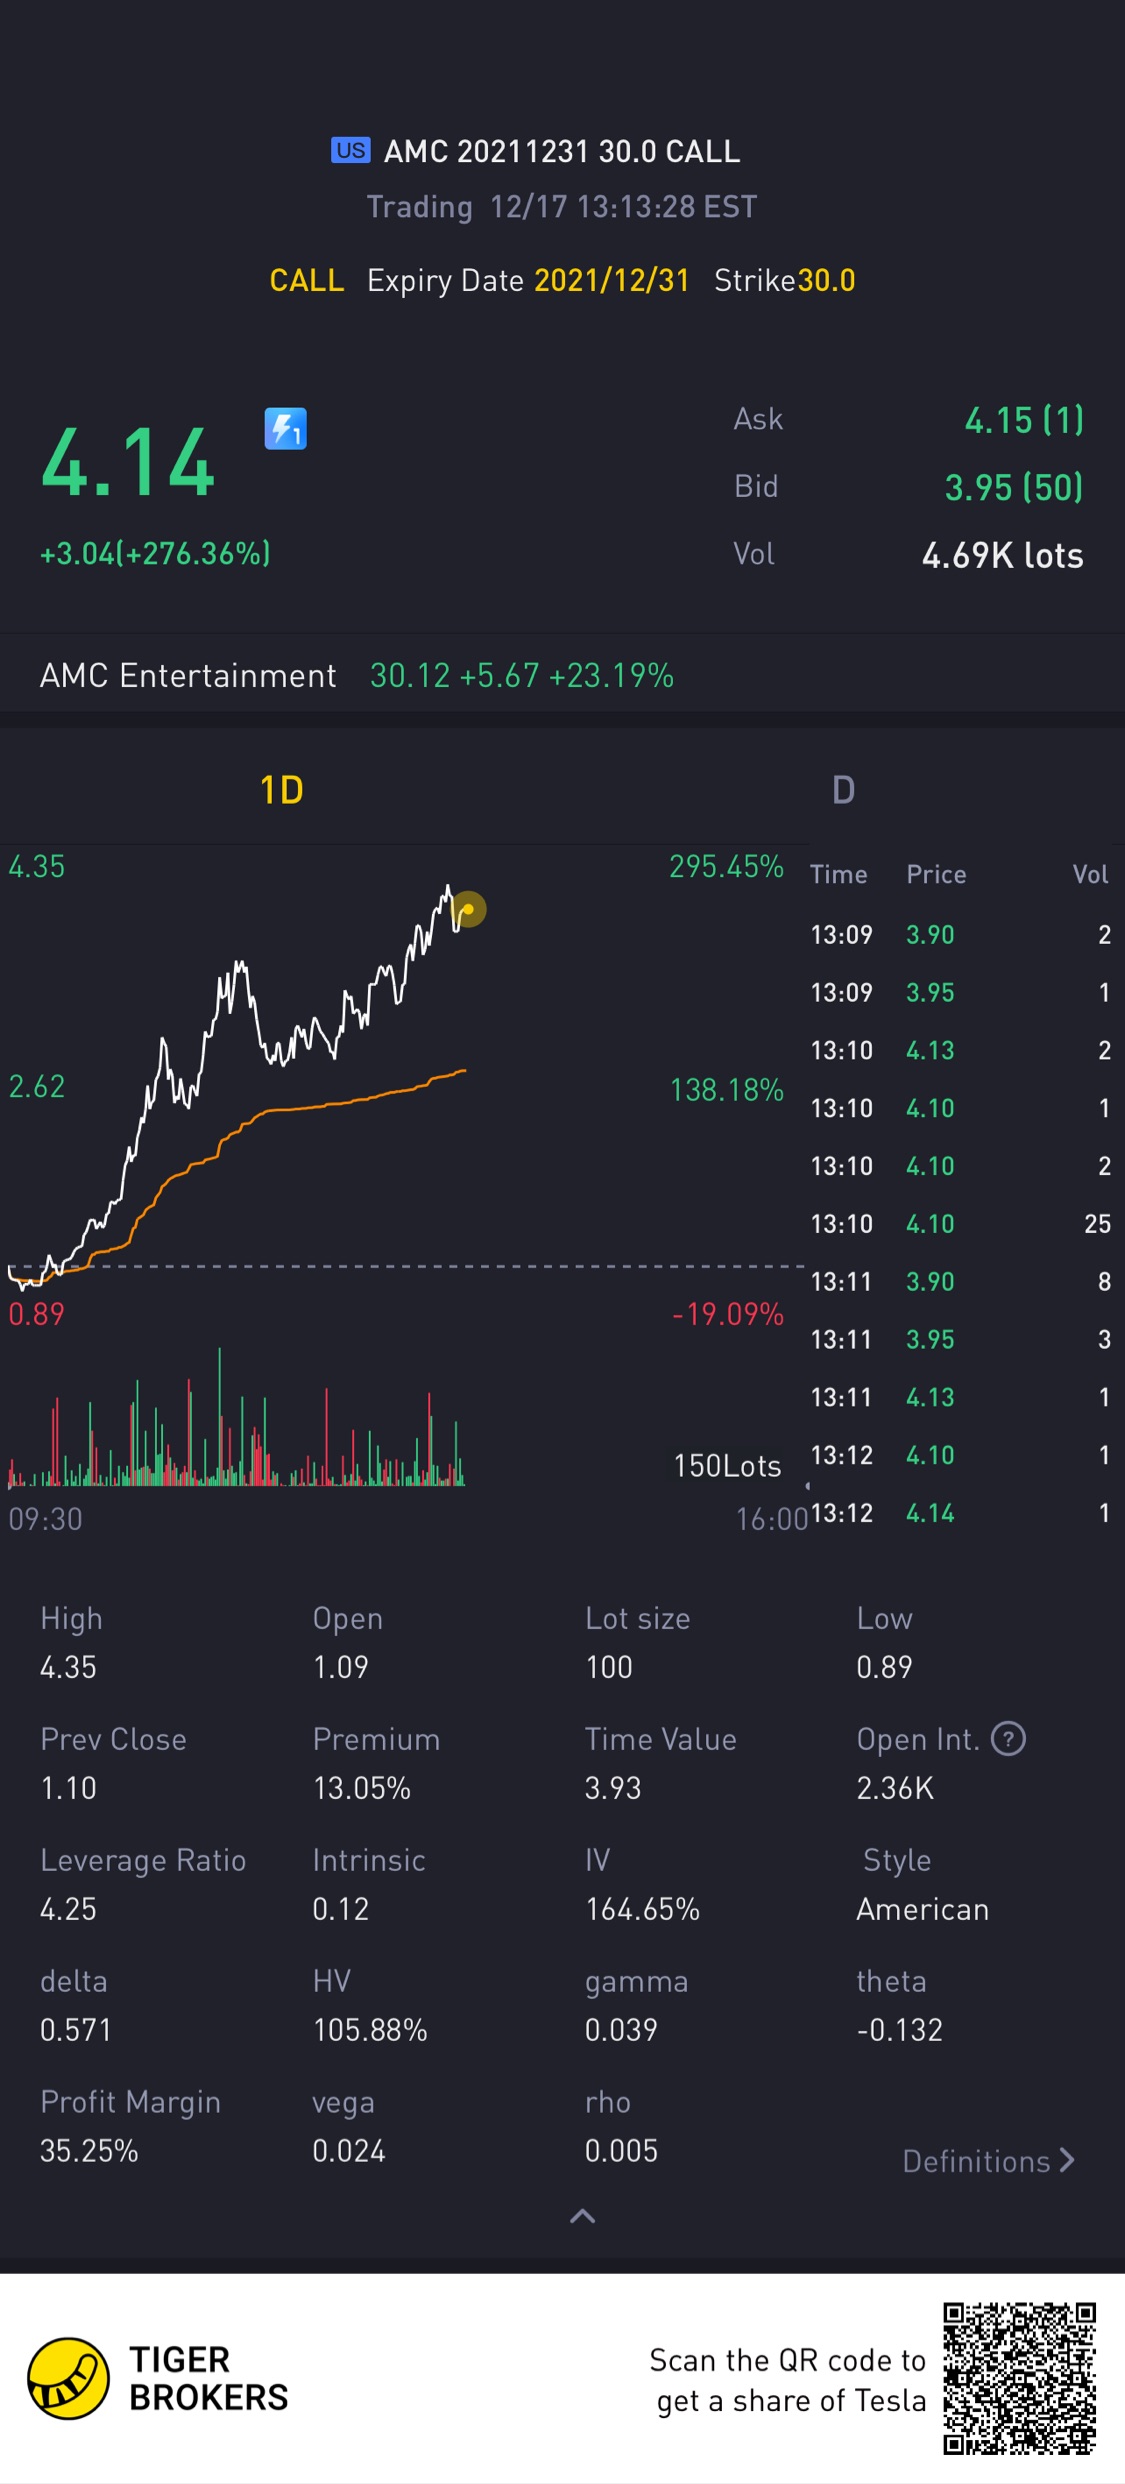Tap the AMC 20211231 30.0 CALL title
The width and height of the screenshot is (1125, 2484).
click(x=562, y=151)
